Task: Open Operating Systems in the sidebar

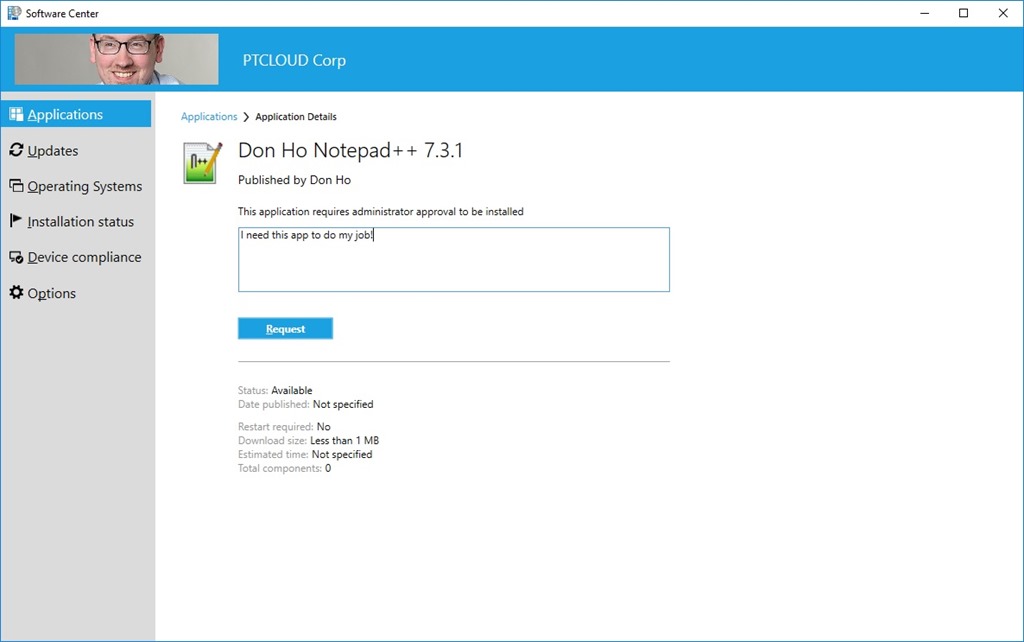Action: [x=76, y=186]
